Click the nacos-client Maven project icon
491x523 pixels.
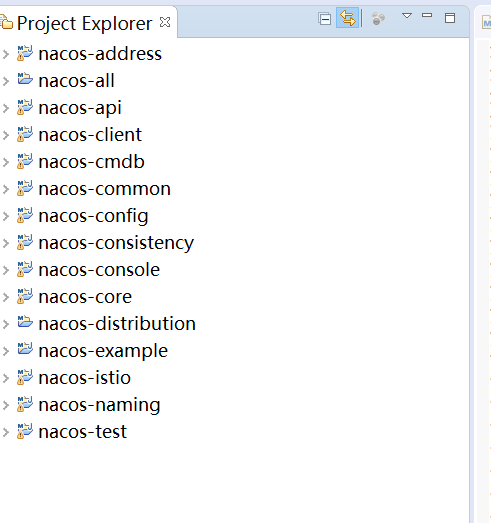(25, 134)
